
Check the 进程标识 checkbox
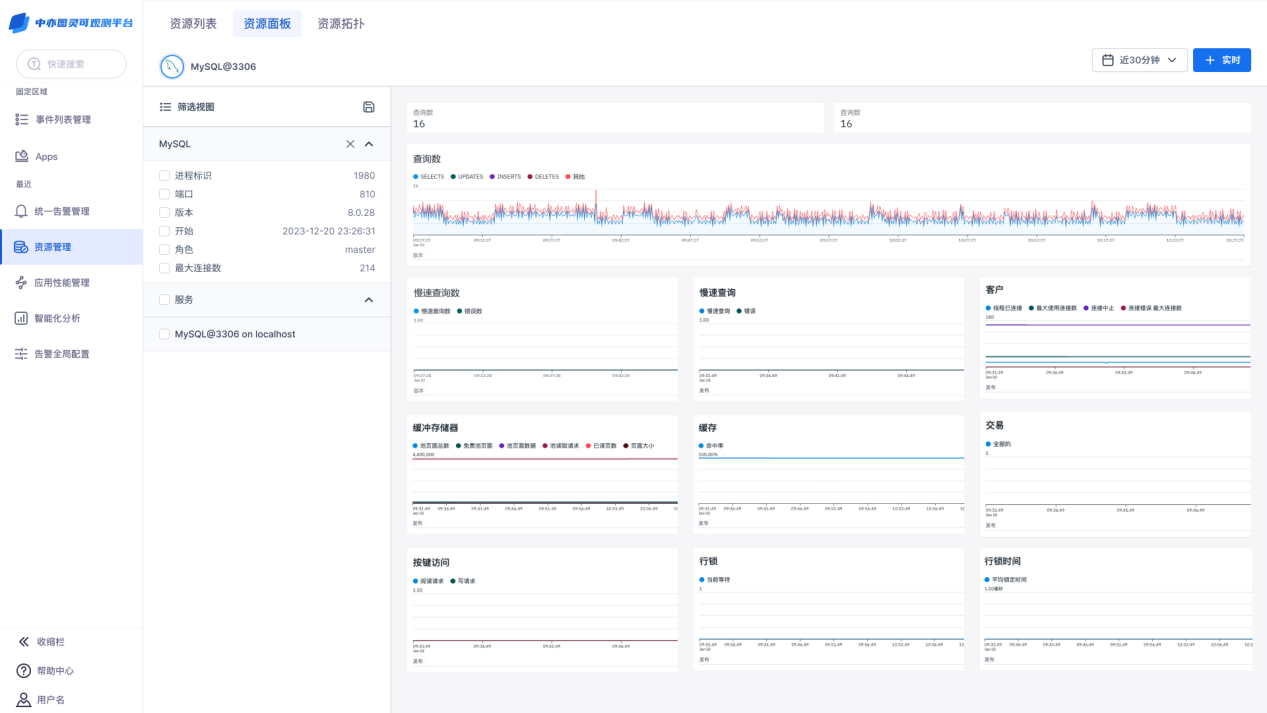click(164, 176)
